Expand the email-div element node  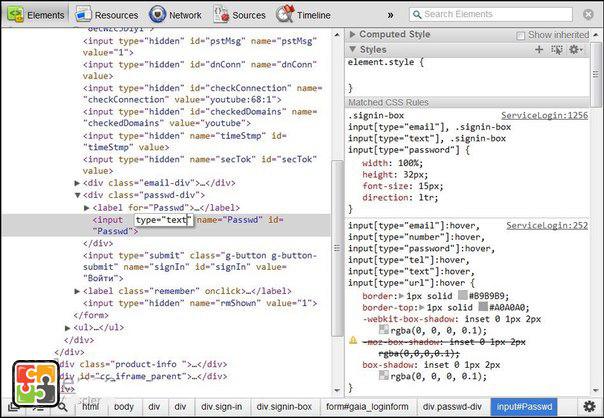coord(78,183)
